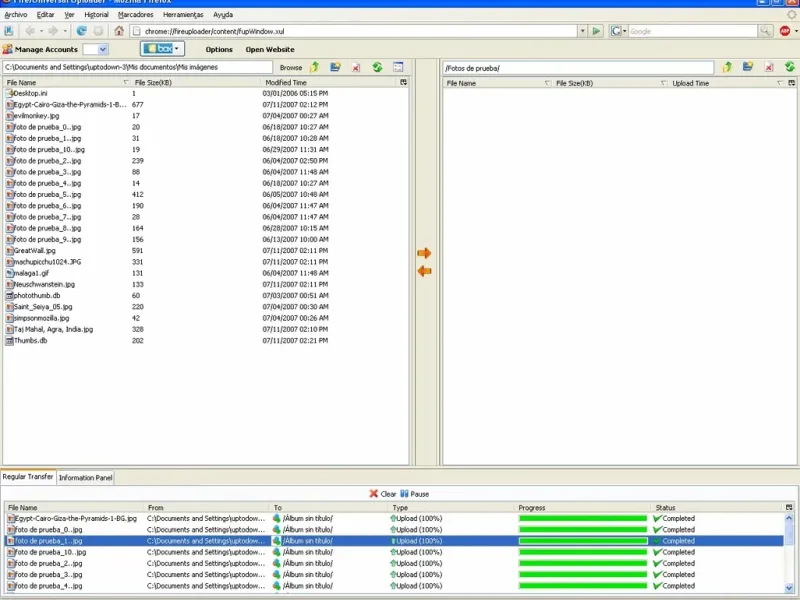Open the Marcadores menu

pos(136,15)
